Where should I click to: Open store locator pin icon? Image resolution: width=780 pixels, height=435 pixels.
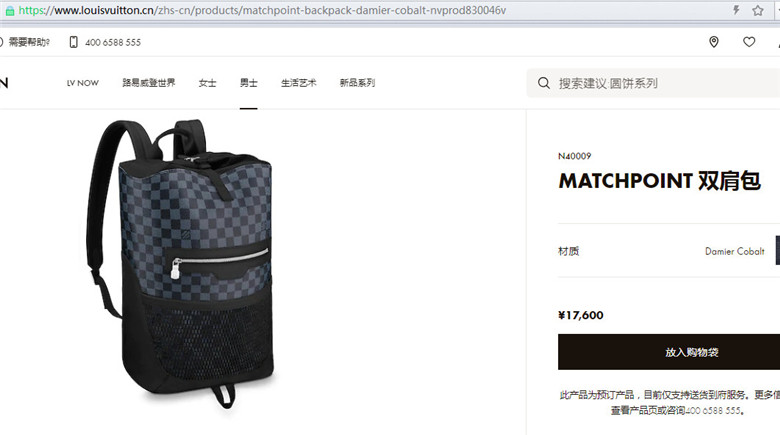(714, 42)
